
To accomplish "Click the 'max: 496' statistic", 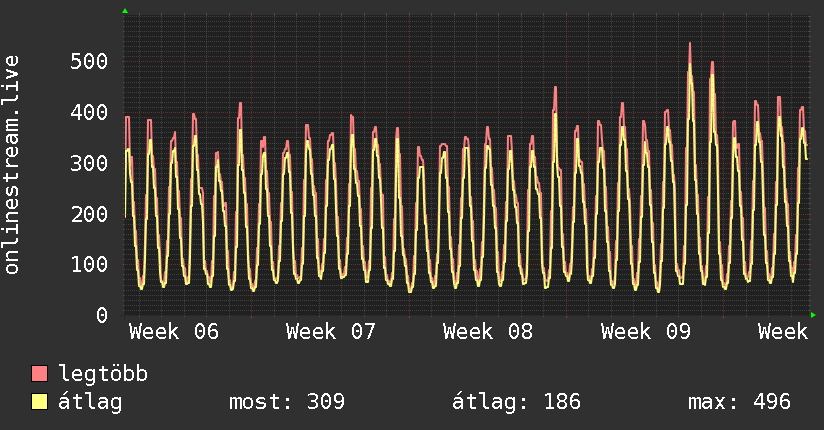I will (x=739, y=402).
